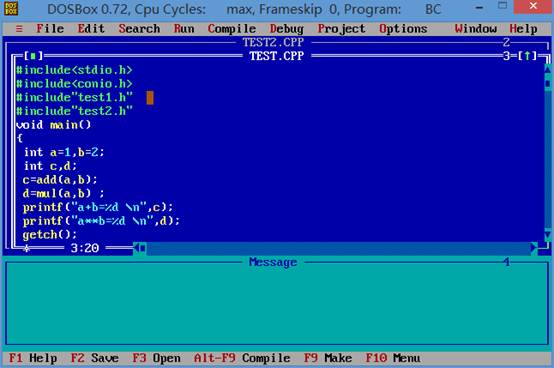Activate the TEST2.CPP window title bar
This screenshot has height=368, width=554.
pos(273,42)
